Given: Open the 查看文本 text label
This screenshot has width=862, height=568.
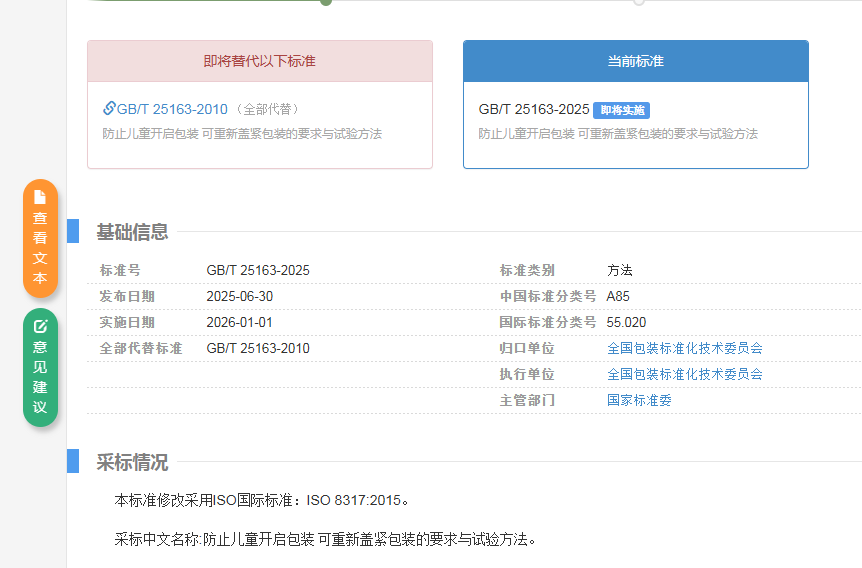Looking at the screenshot, I should tap(40, 248).
